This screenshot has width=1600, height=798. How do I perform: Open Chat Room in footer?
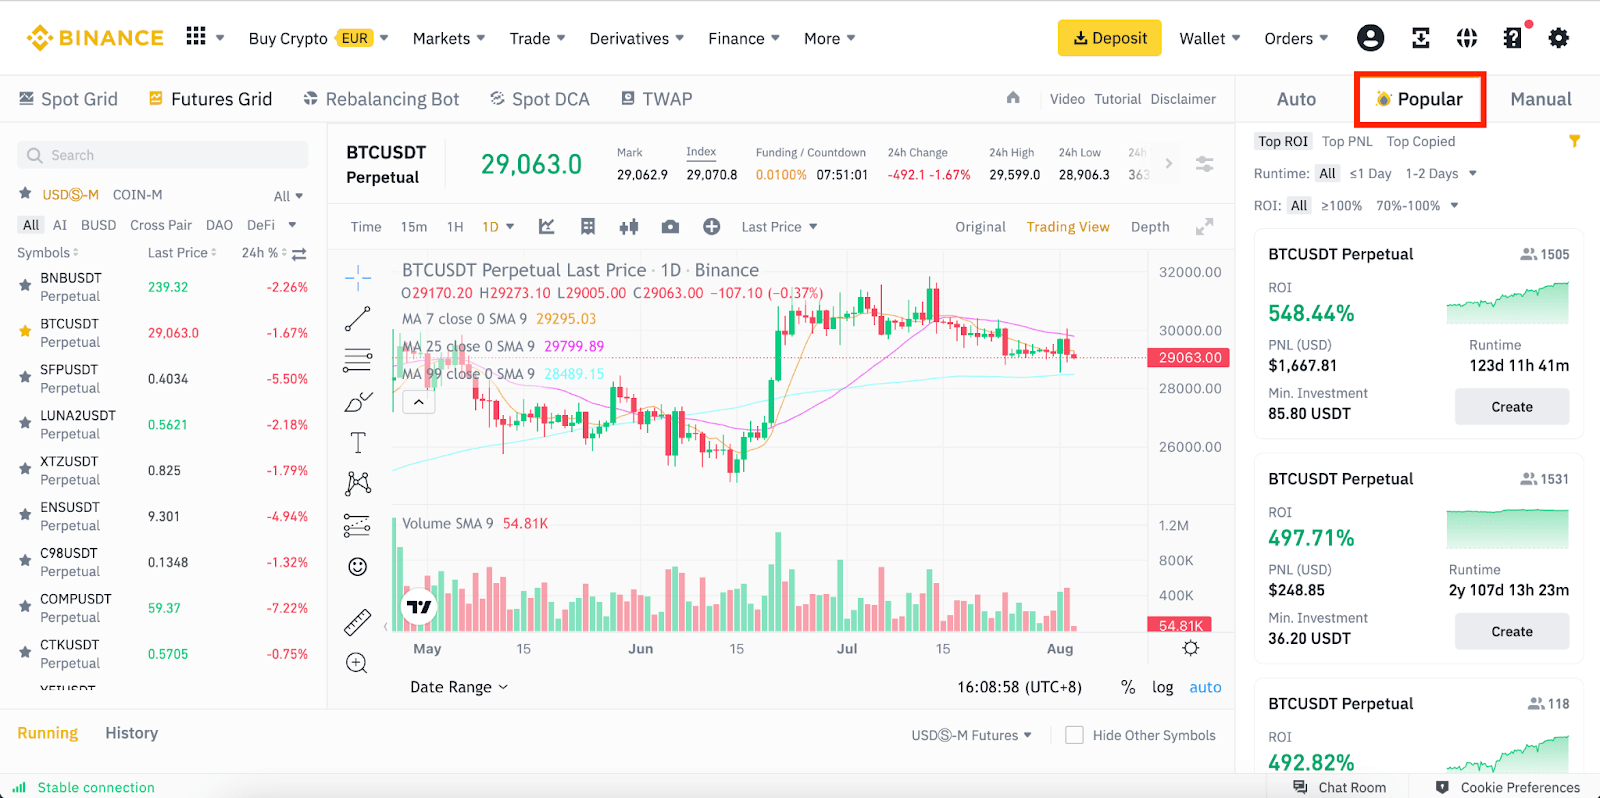[x=1339, y=787]
